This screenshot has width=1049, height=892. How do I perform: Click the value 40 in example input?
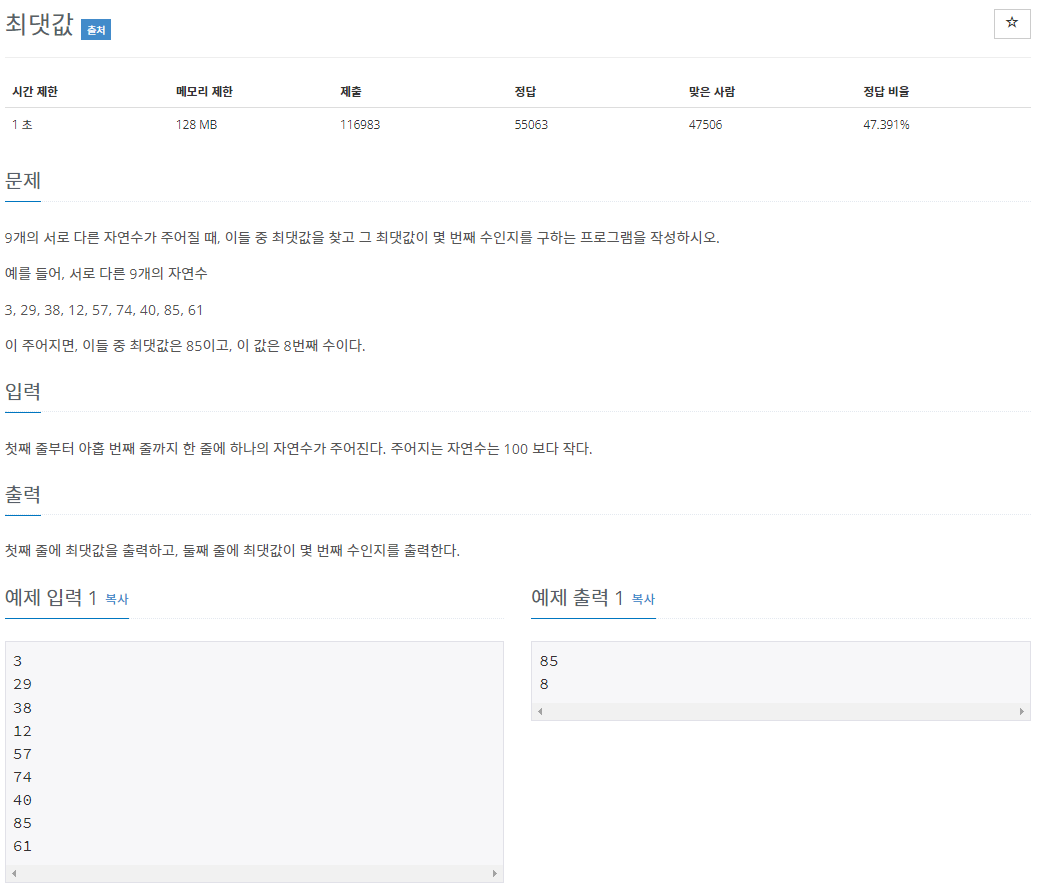pos(22,800)
